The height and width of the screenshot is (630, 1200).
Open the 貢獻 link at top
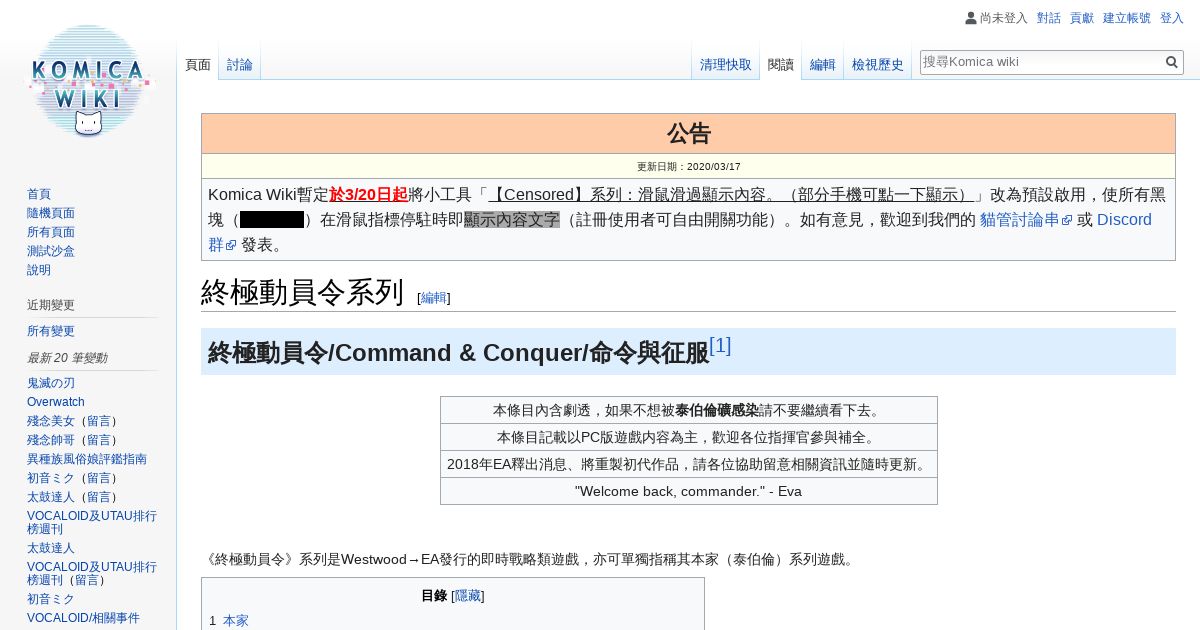tap(1082, 18)
